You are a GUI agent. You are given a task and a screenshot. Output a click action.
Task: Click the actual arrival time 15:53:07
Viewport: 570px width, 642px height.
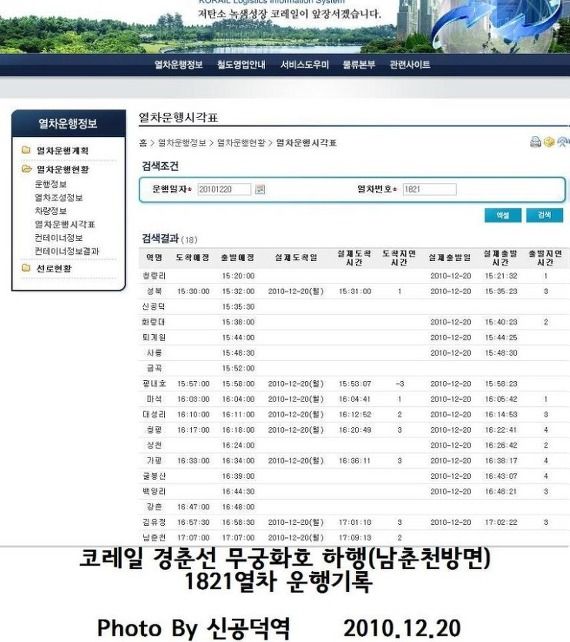355,384
